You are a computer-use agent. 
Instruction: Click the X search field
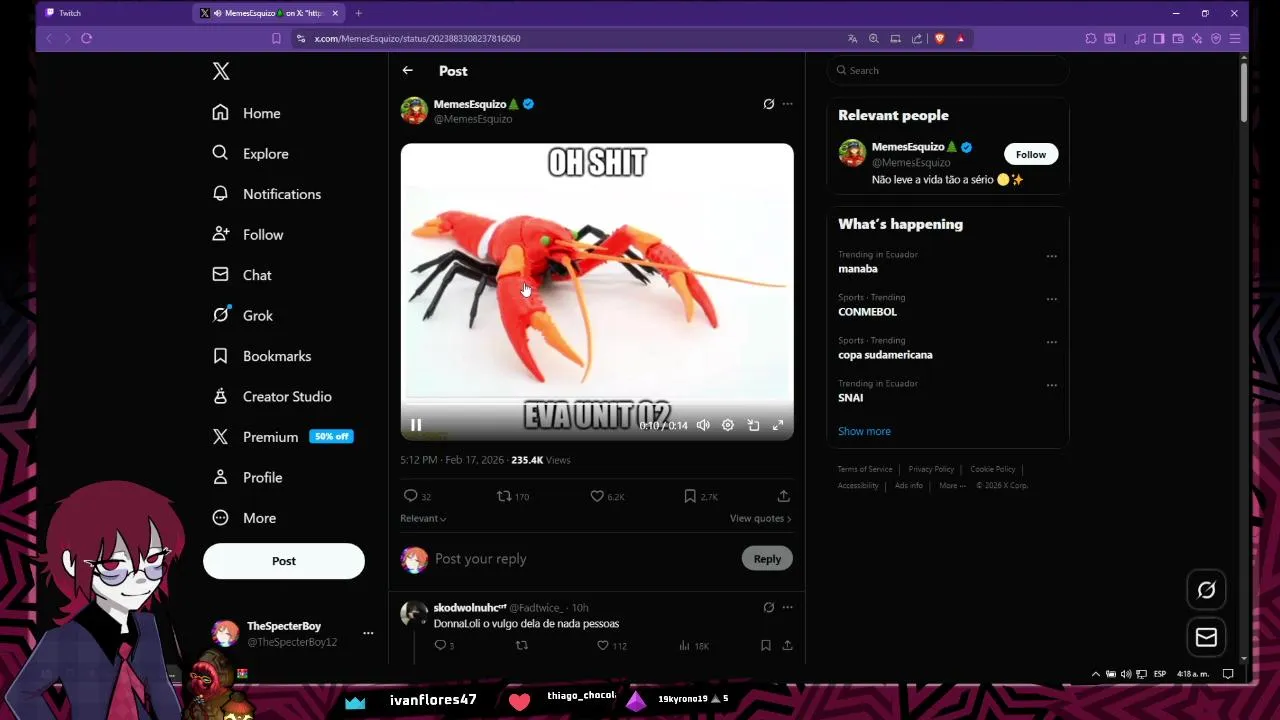pyautogui.click(x=948, y=70)
